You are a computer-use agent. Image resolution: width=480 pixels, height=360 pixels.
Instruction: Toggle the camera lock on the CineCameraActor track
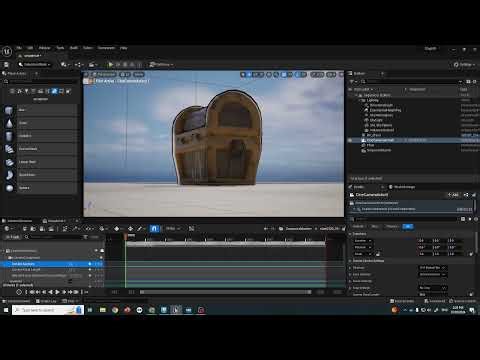(x=102, y=251)
